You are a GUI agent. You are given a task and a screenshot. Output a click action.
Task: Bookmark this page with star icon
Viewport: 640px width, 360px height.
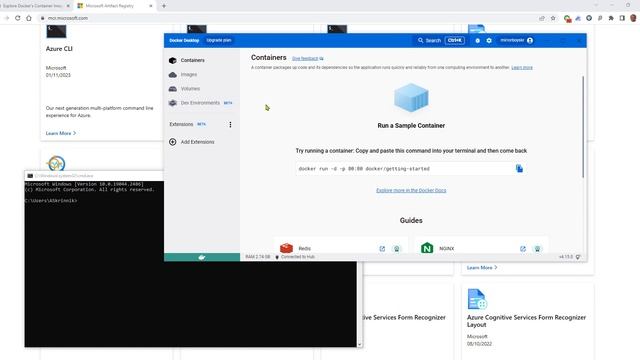553,18
